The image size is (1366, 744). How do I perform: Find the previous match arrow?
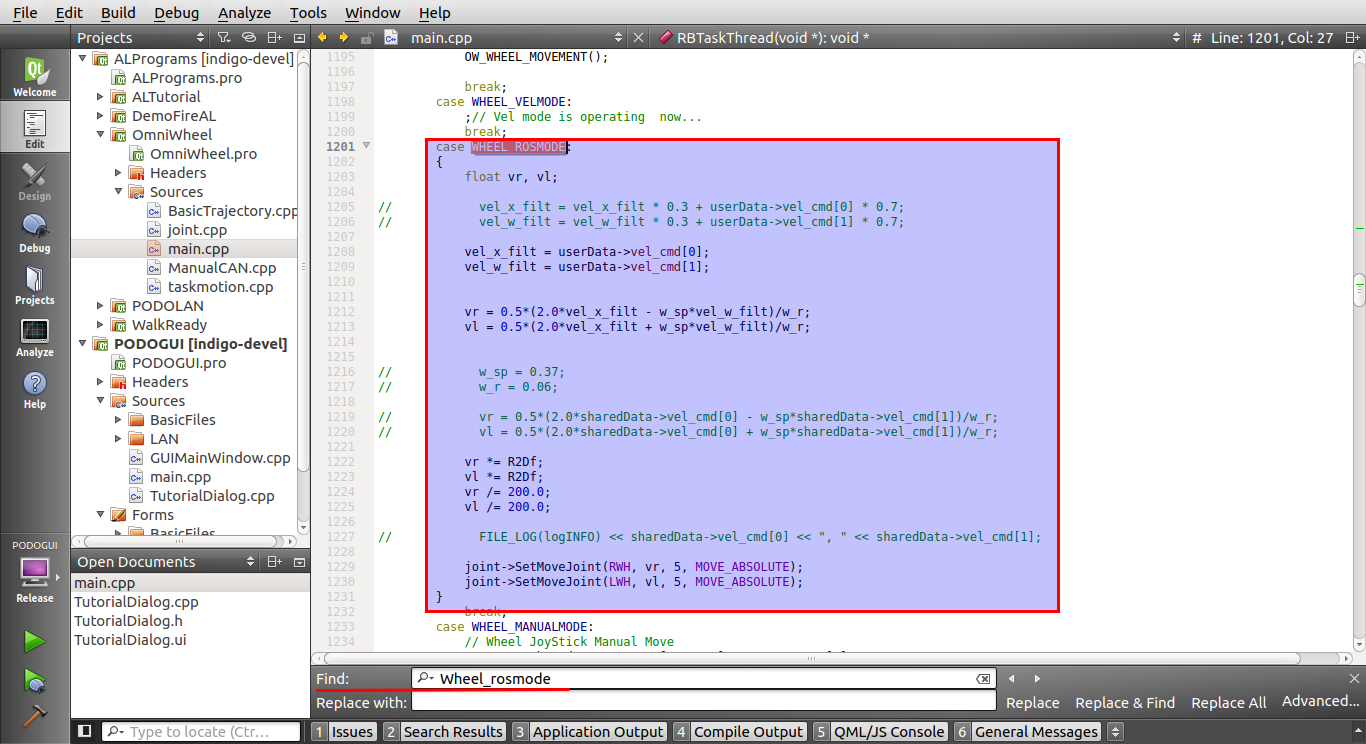click(x=1011, y=679)
